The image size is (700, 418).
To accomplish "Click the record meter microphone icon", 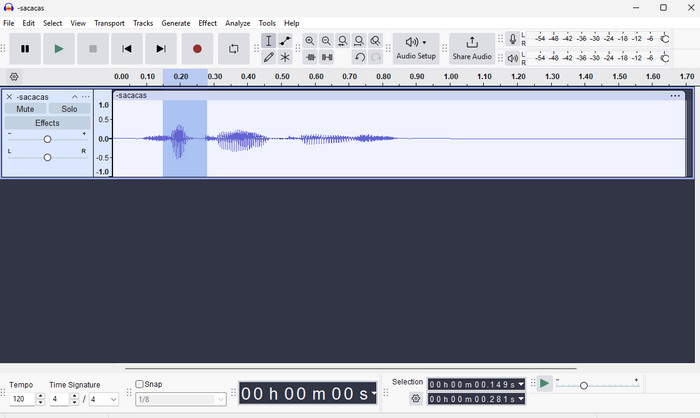I will (x=512, y=39).
